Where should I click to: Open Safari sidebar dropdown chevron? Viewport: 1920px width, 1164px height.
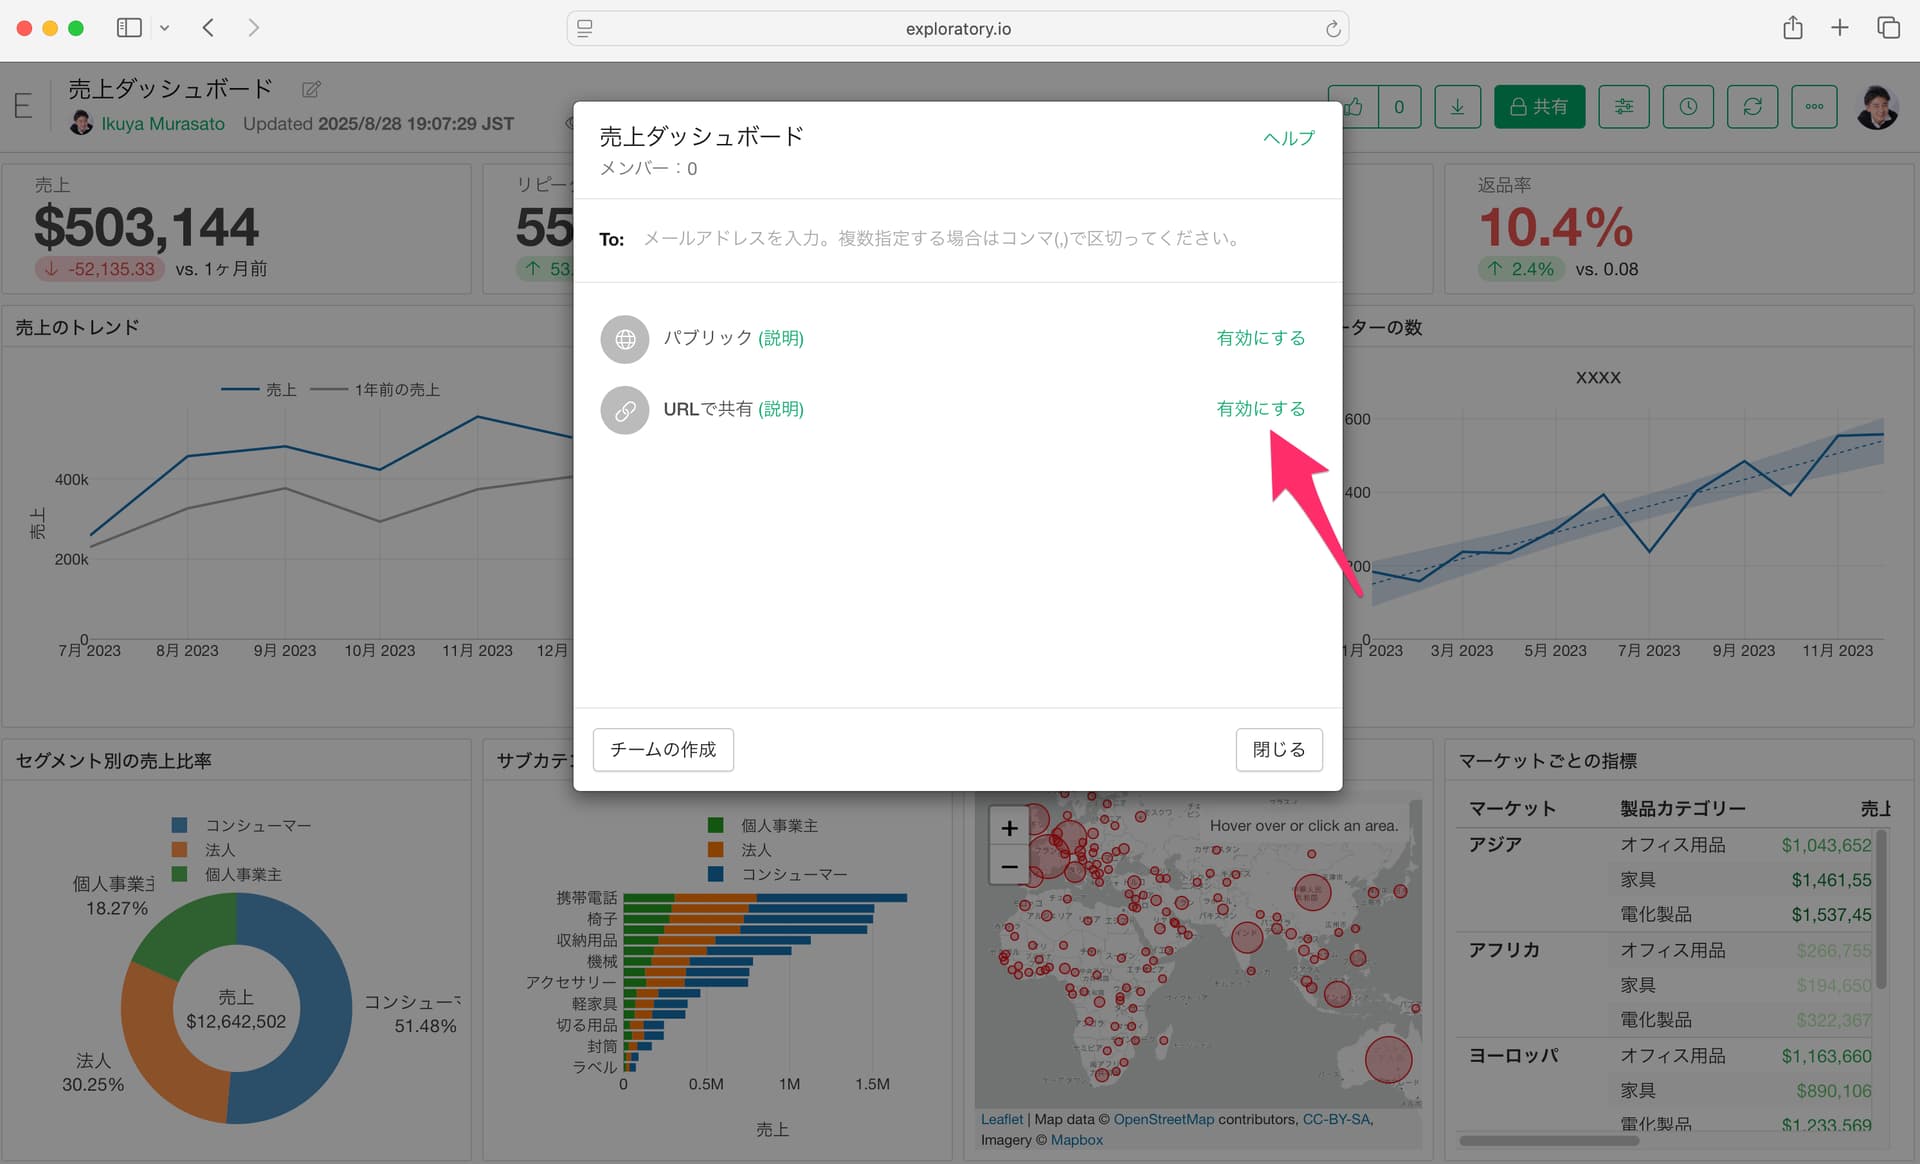click(x=165, y=28)
